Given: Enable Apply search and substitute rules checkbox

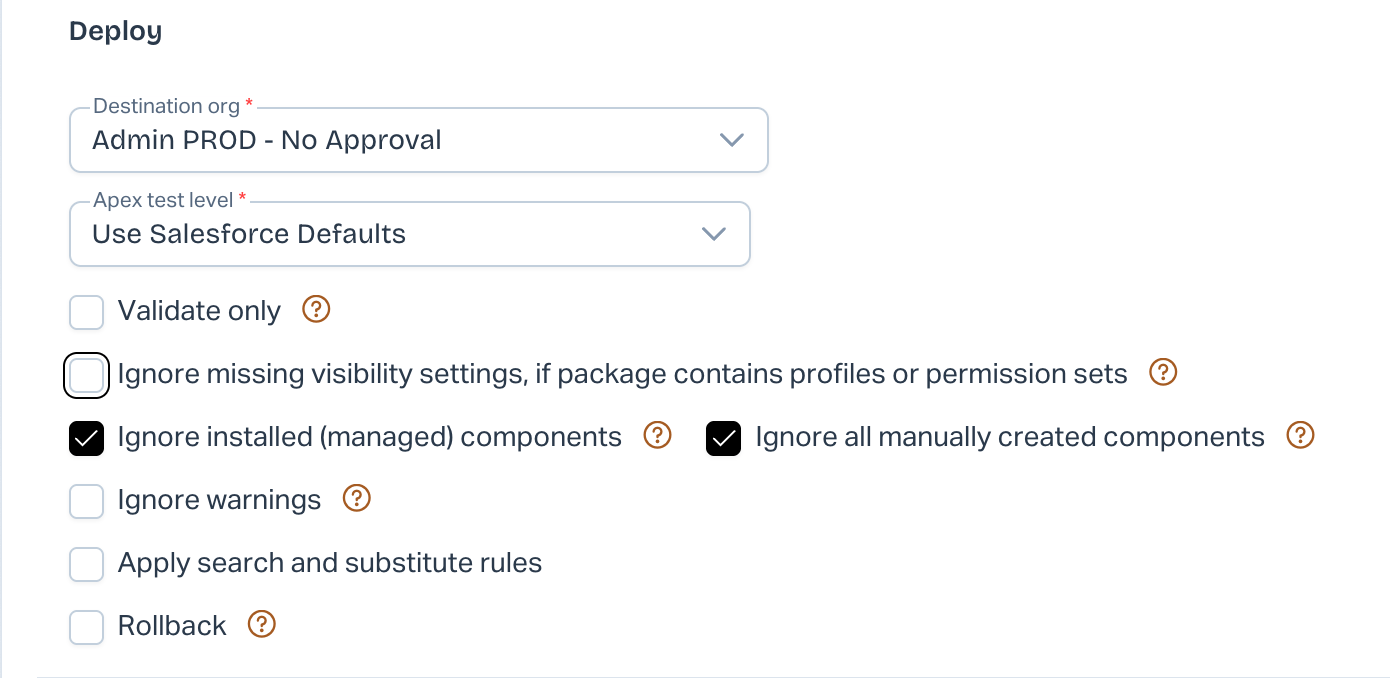Looking at the screenshot, I should click(x=87, y=565).
